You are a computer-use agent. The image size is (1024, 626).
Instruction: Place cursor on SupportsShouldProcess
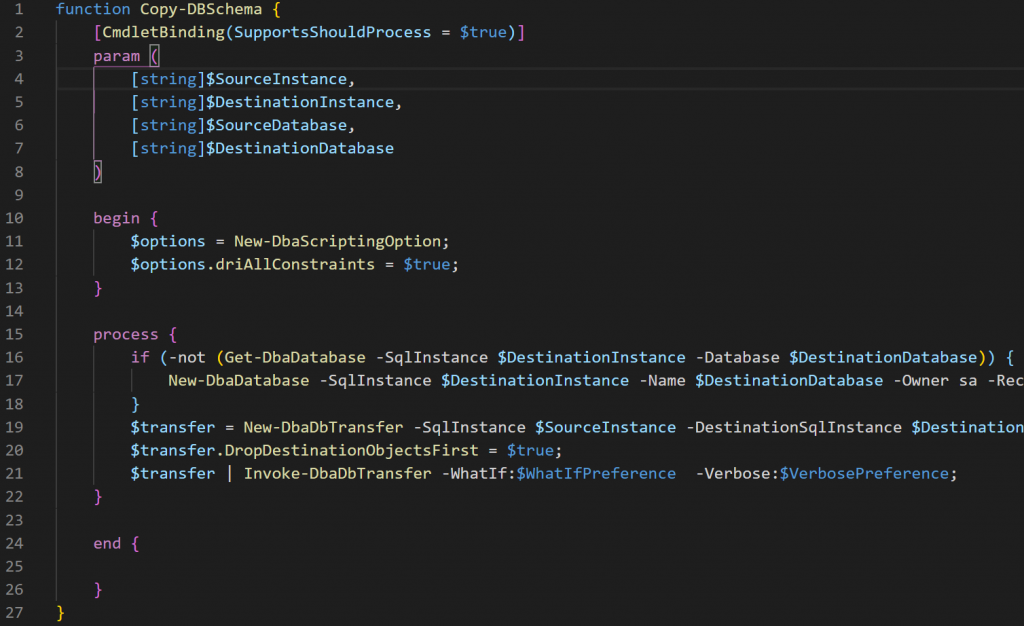click(x=332, y=32)
